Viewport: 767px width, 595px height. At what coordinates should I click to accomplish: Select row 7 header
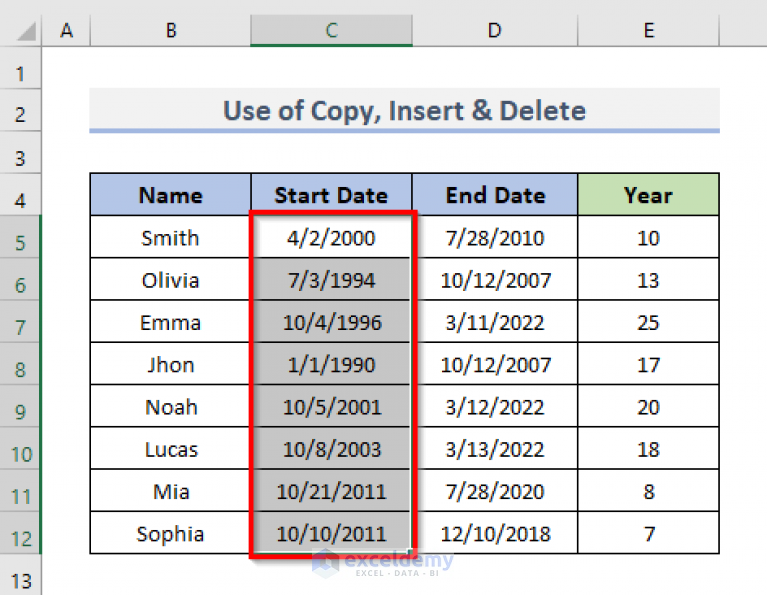[20, 321]
